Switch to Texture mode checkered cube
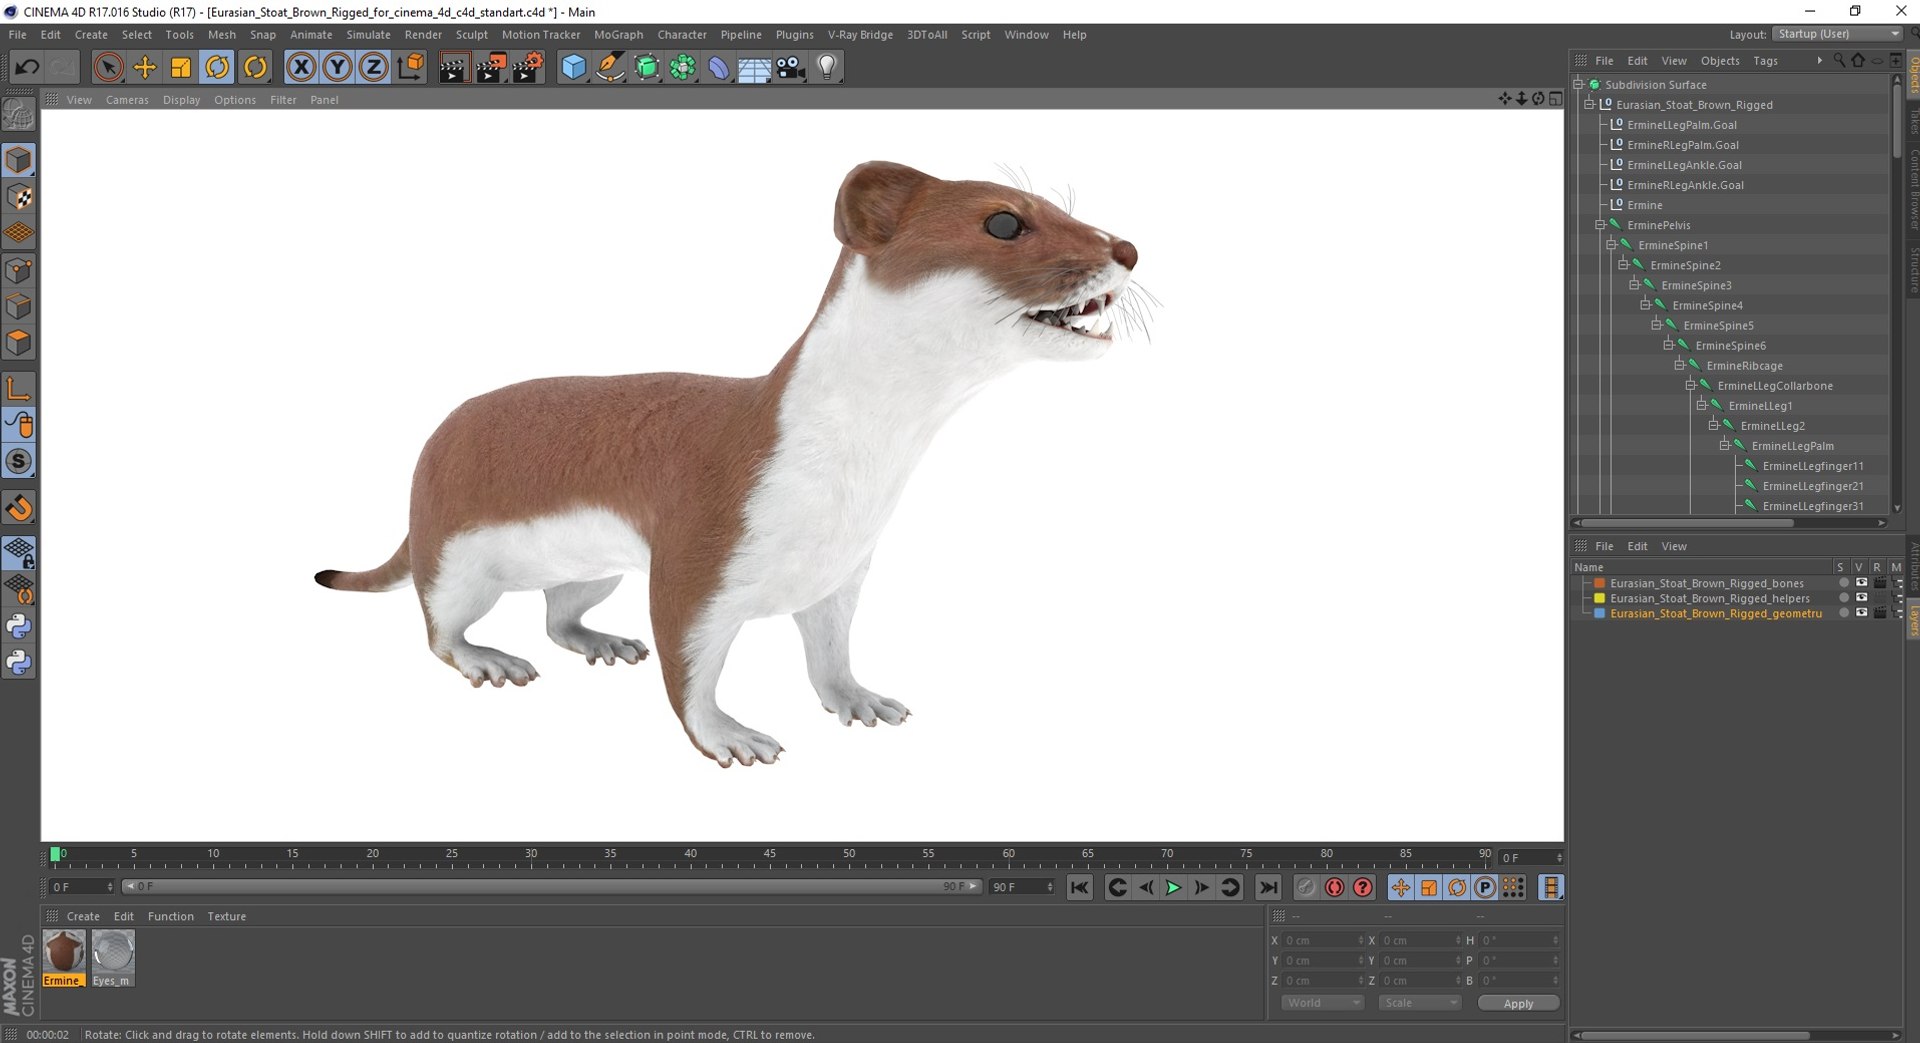Screen dimensions: 1920x1043 point(19,197)
